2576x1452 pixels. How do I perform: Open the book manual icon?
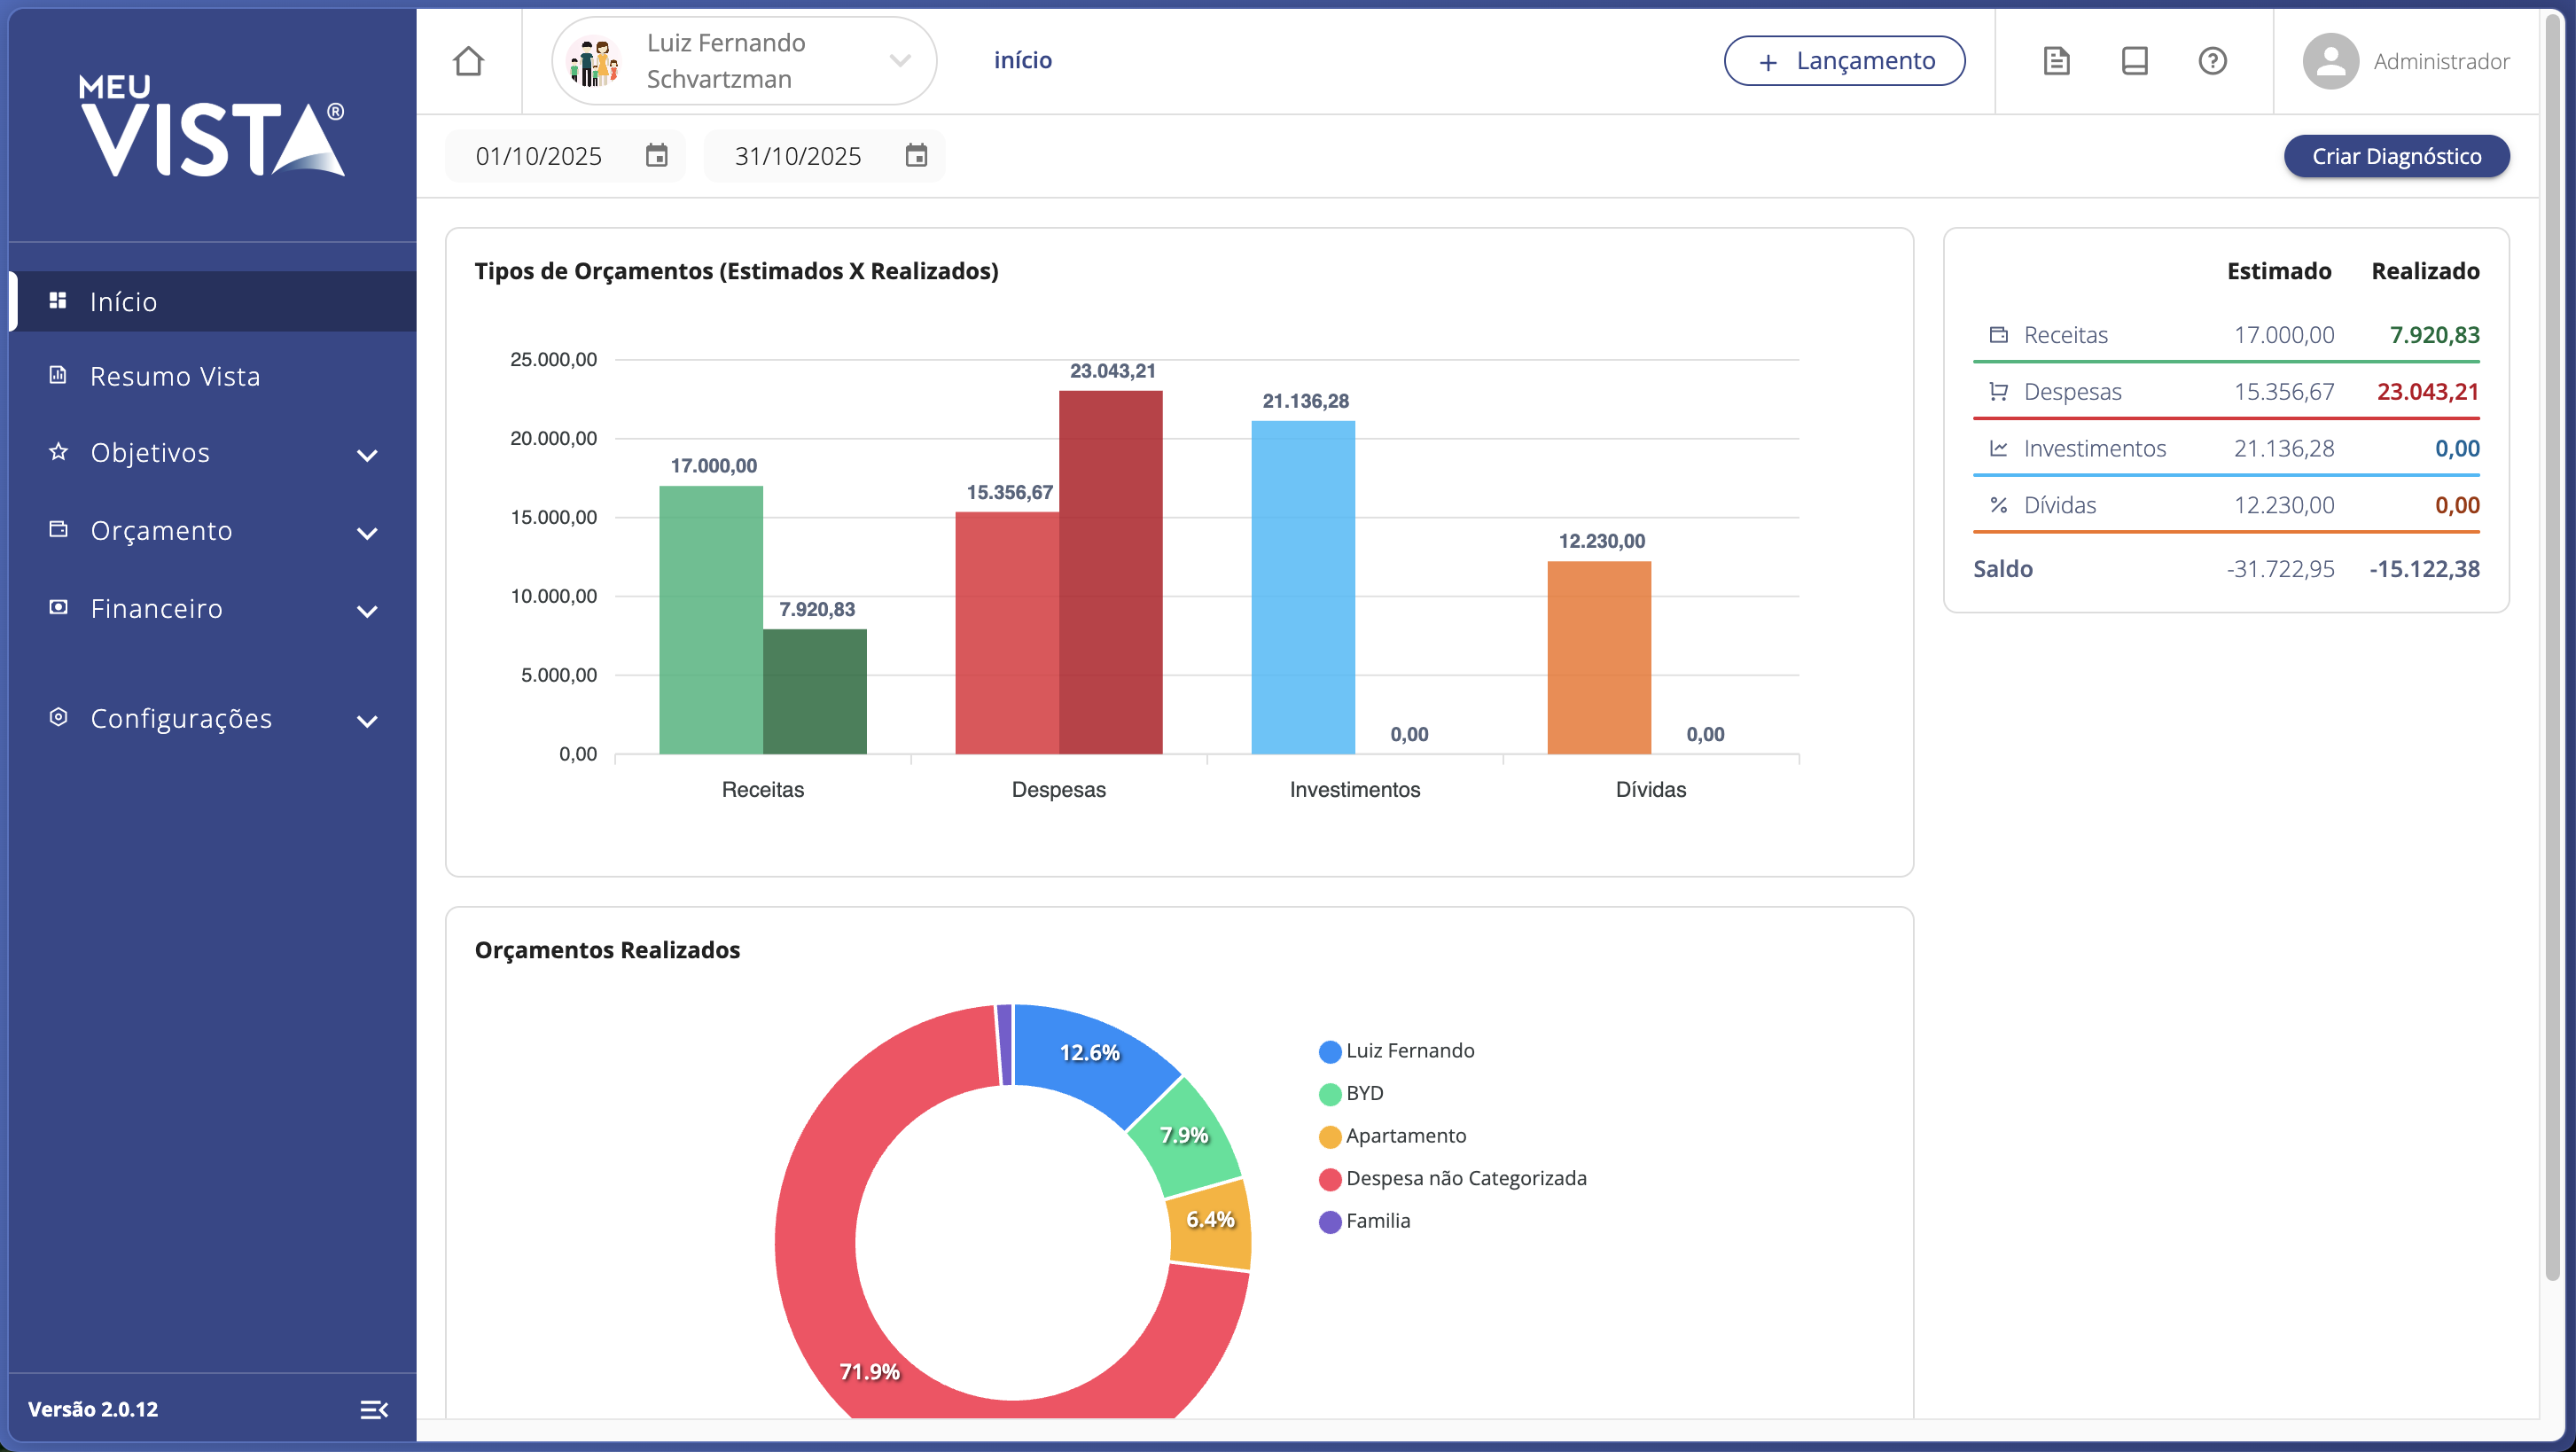click(x=2134, y=61)
